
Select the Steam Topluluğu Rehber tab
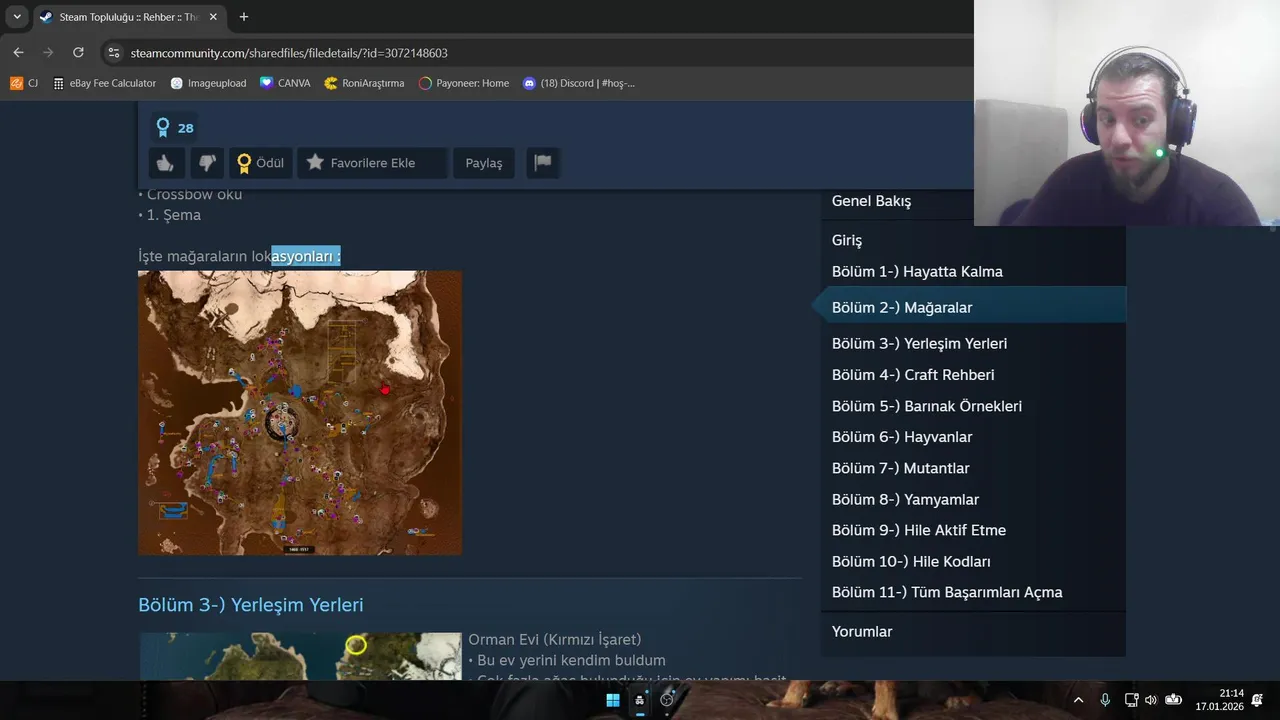[128, 17]
